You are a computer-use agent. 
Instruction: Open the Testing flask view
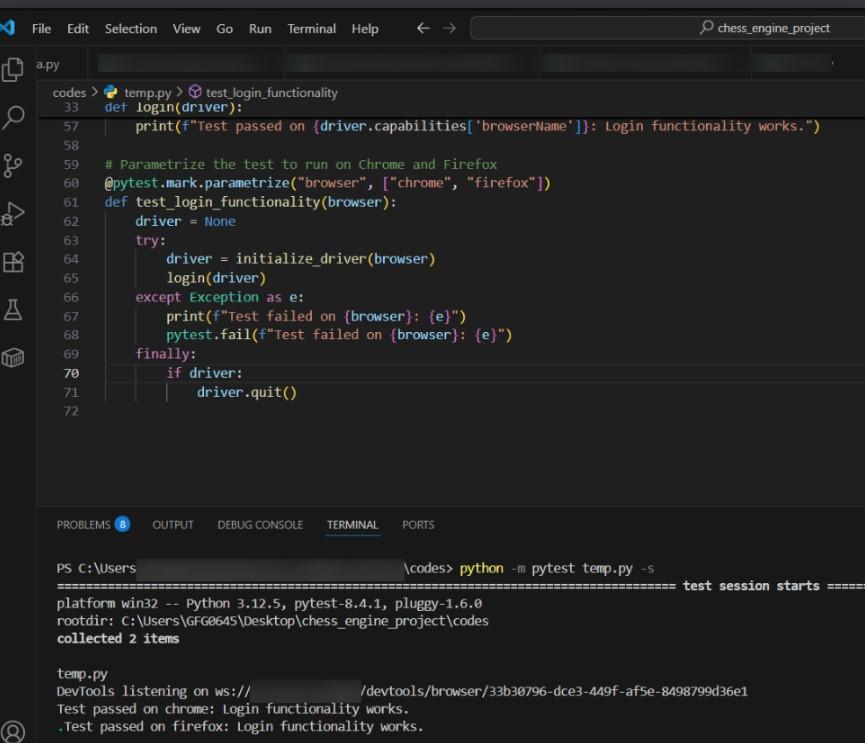[x=14, y=310]
